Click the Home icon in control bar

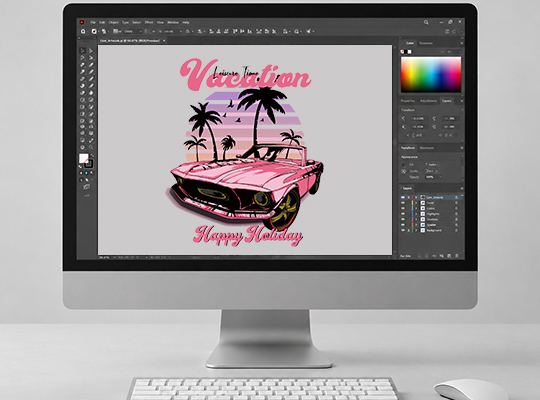click(x=83, y=31)
